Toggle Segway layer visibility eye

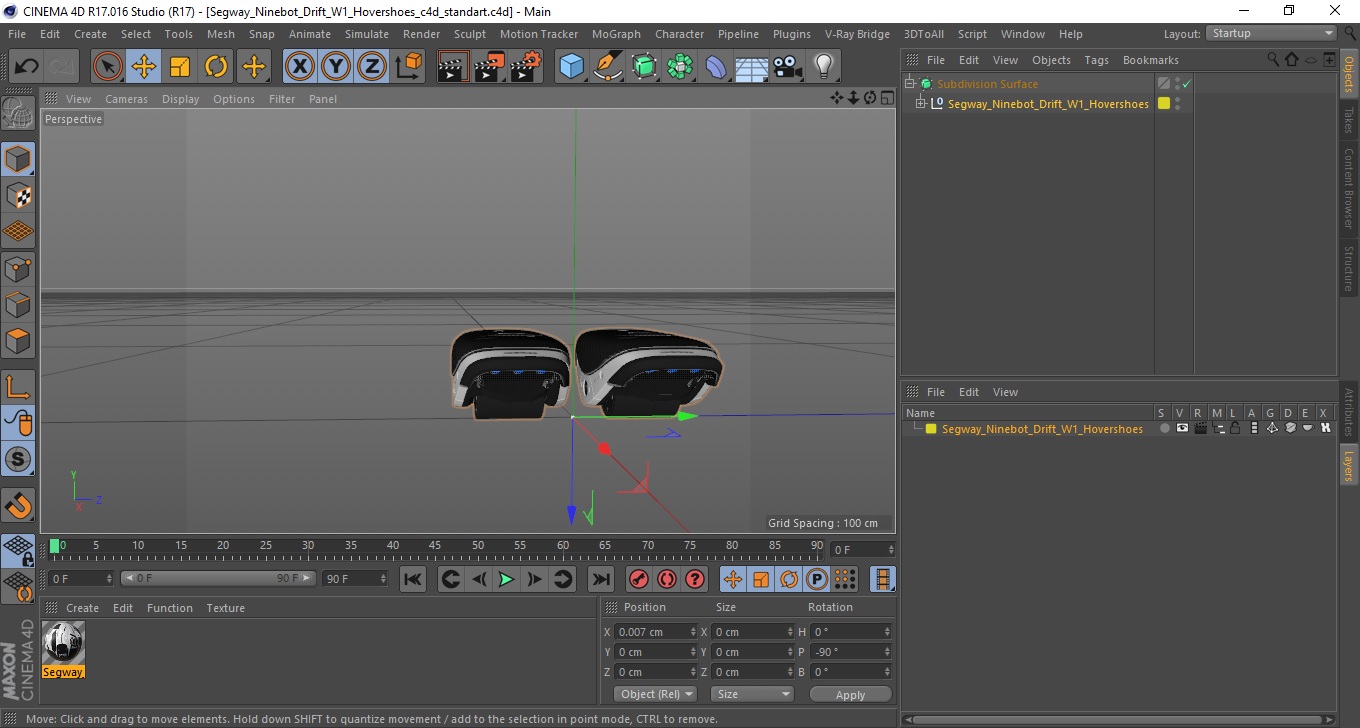point(1182,428)
